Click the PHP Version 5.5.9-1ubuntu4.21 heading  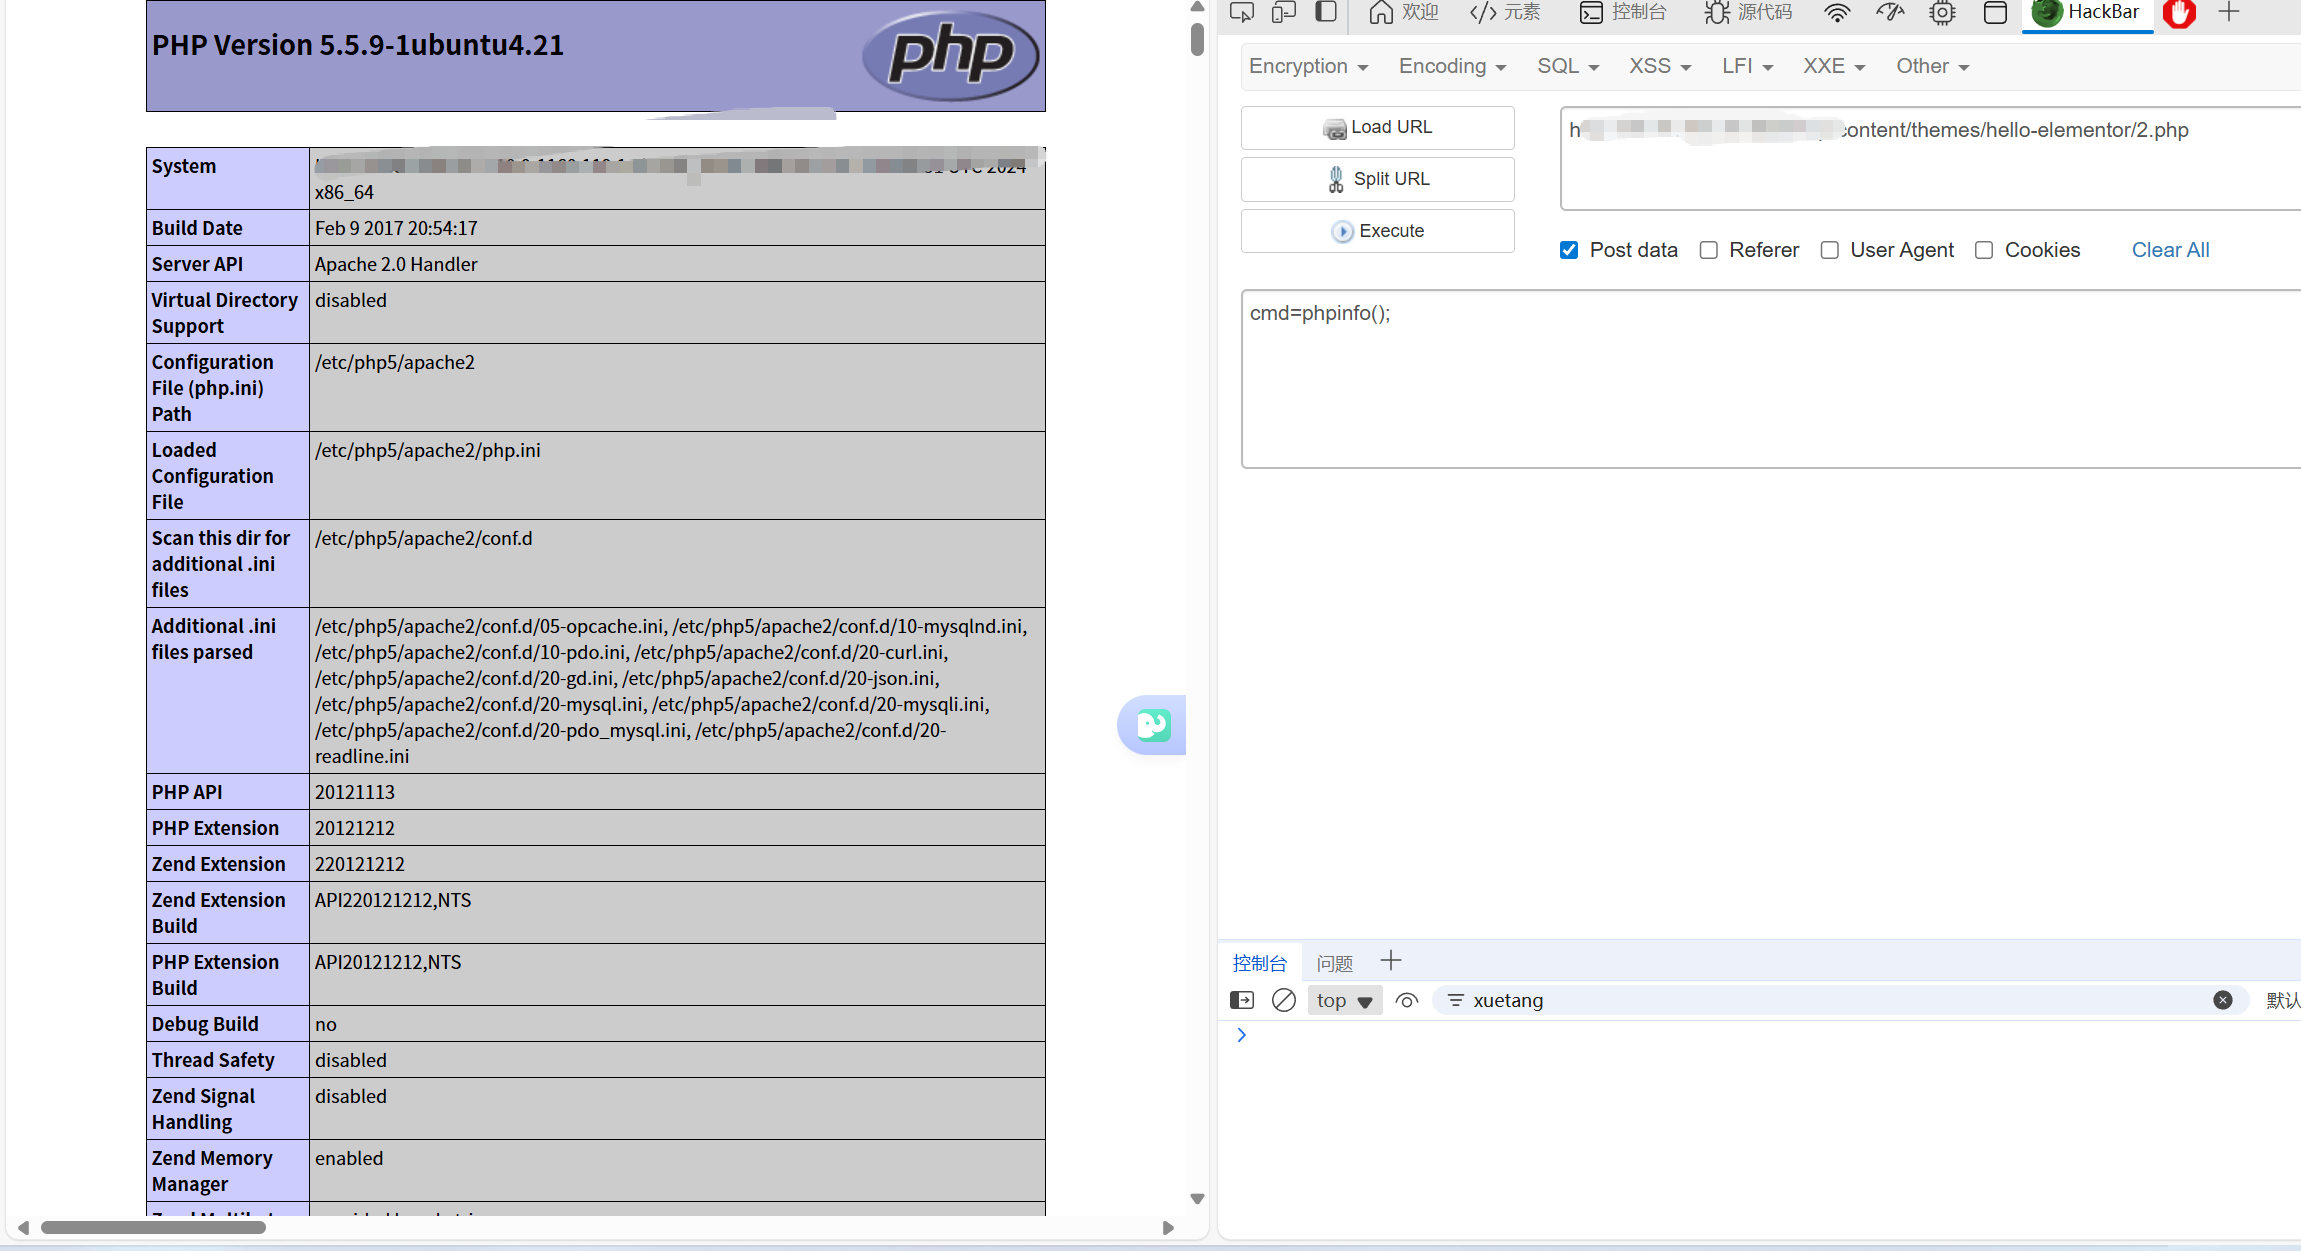click(358, 45)
